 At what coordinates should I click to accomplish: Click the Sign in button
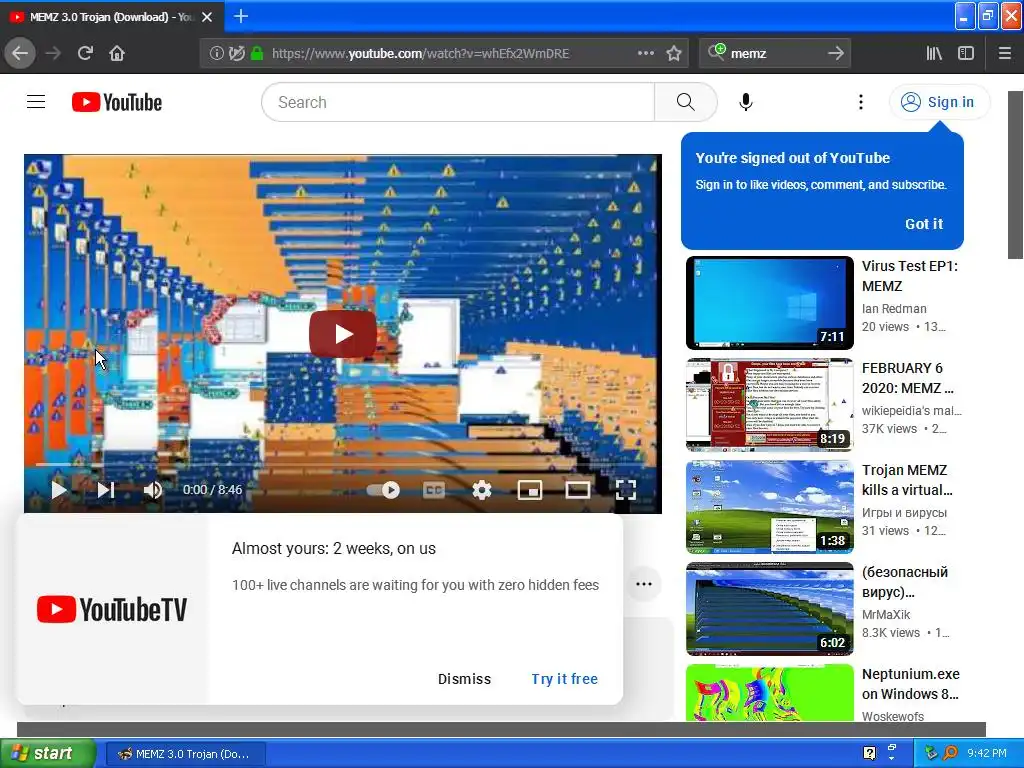tap(939, 102)
